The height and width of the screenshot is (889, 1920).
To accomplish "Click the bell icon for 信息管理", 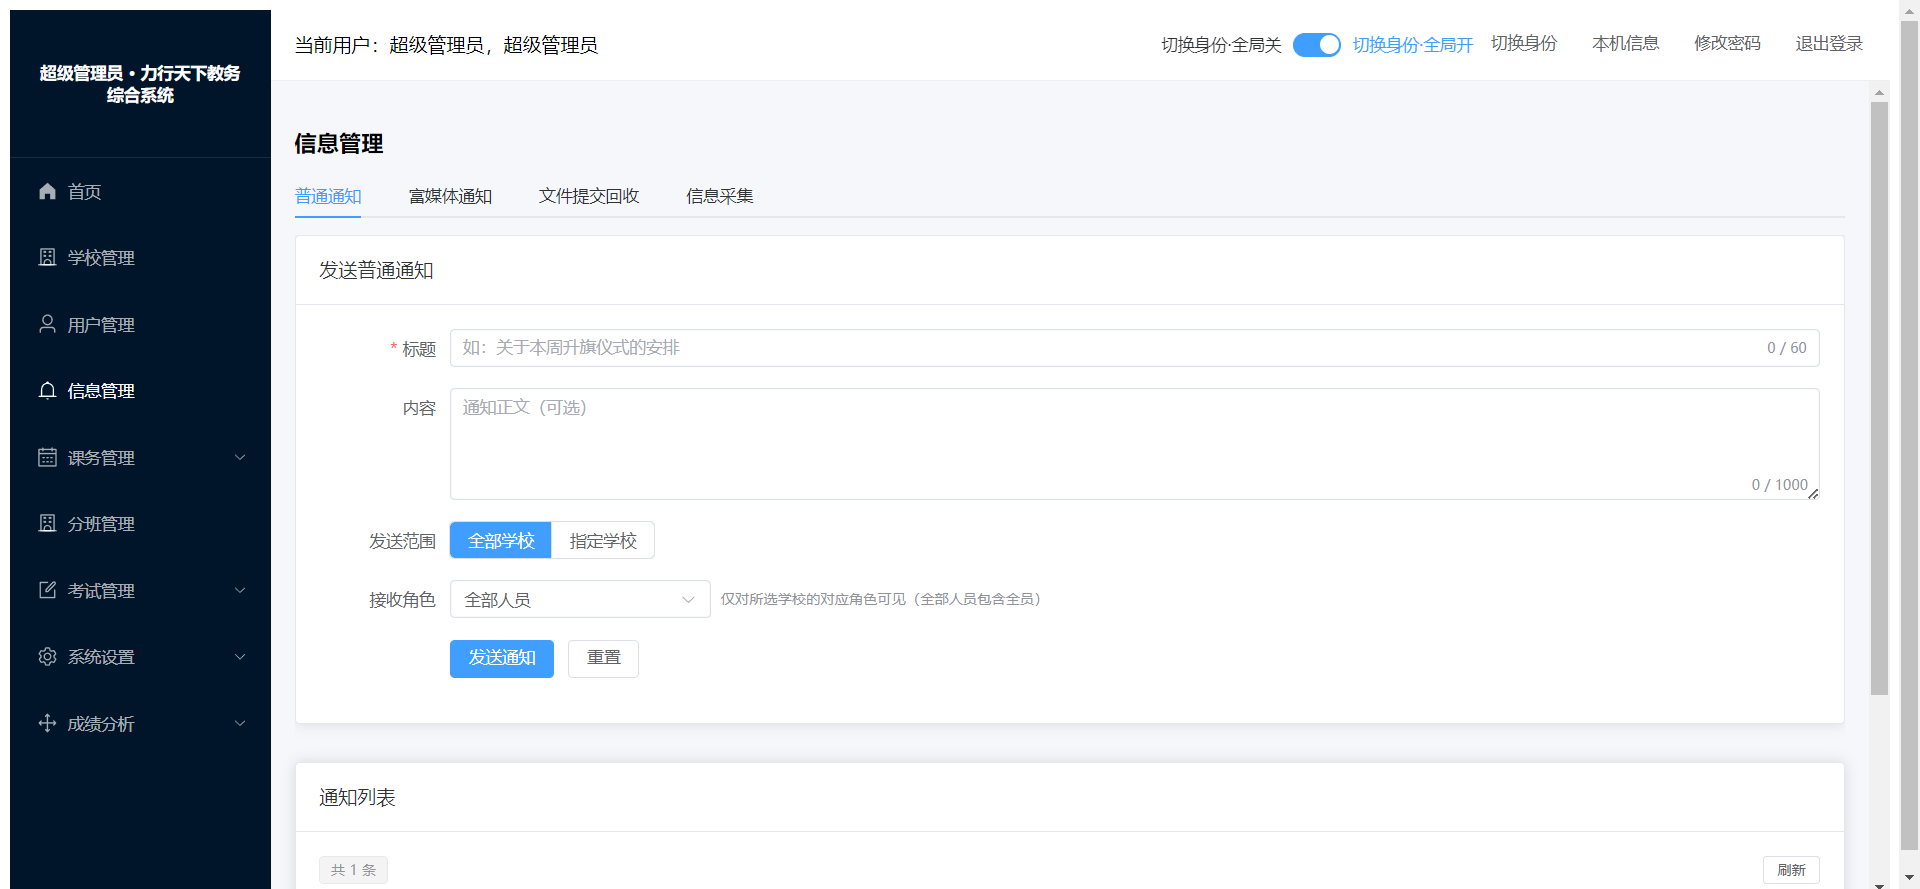I will pyautogui.click(x=47, y=390).
